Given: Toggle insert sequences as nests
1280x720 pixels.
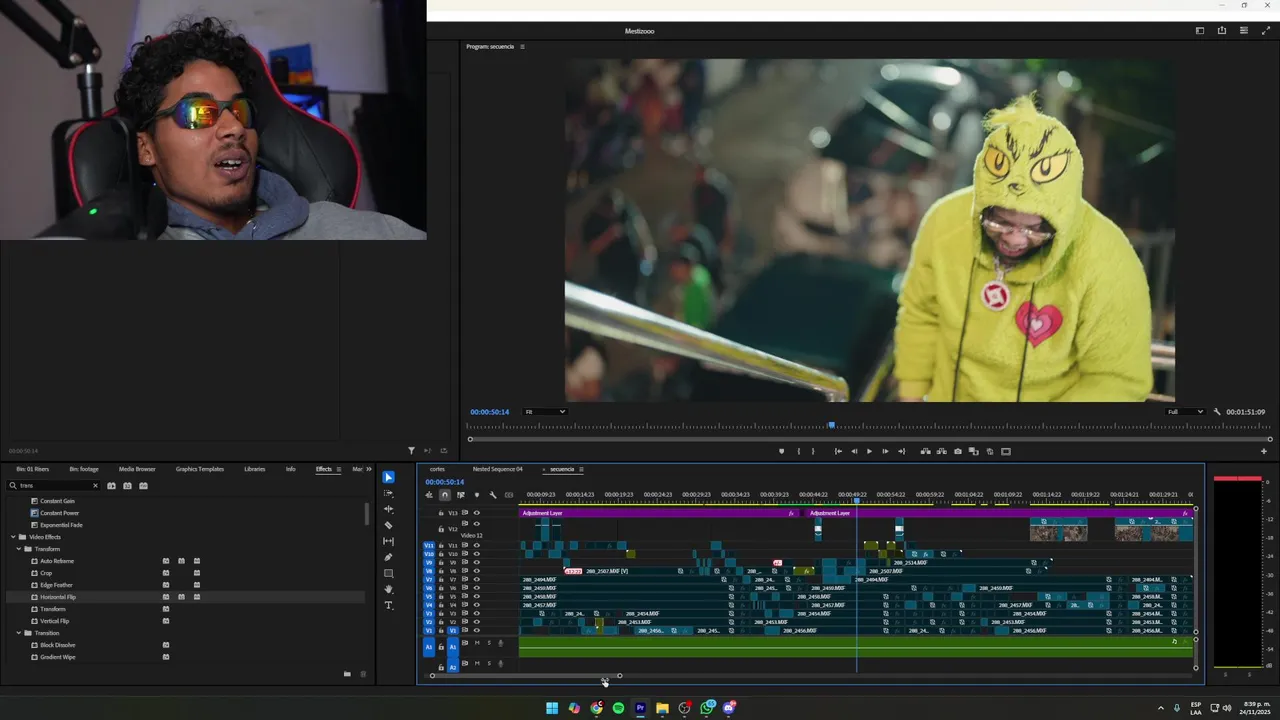Looking at the screenshot, I should click(x=429, y=495).
